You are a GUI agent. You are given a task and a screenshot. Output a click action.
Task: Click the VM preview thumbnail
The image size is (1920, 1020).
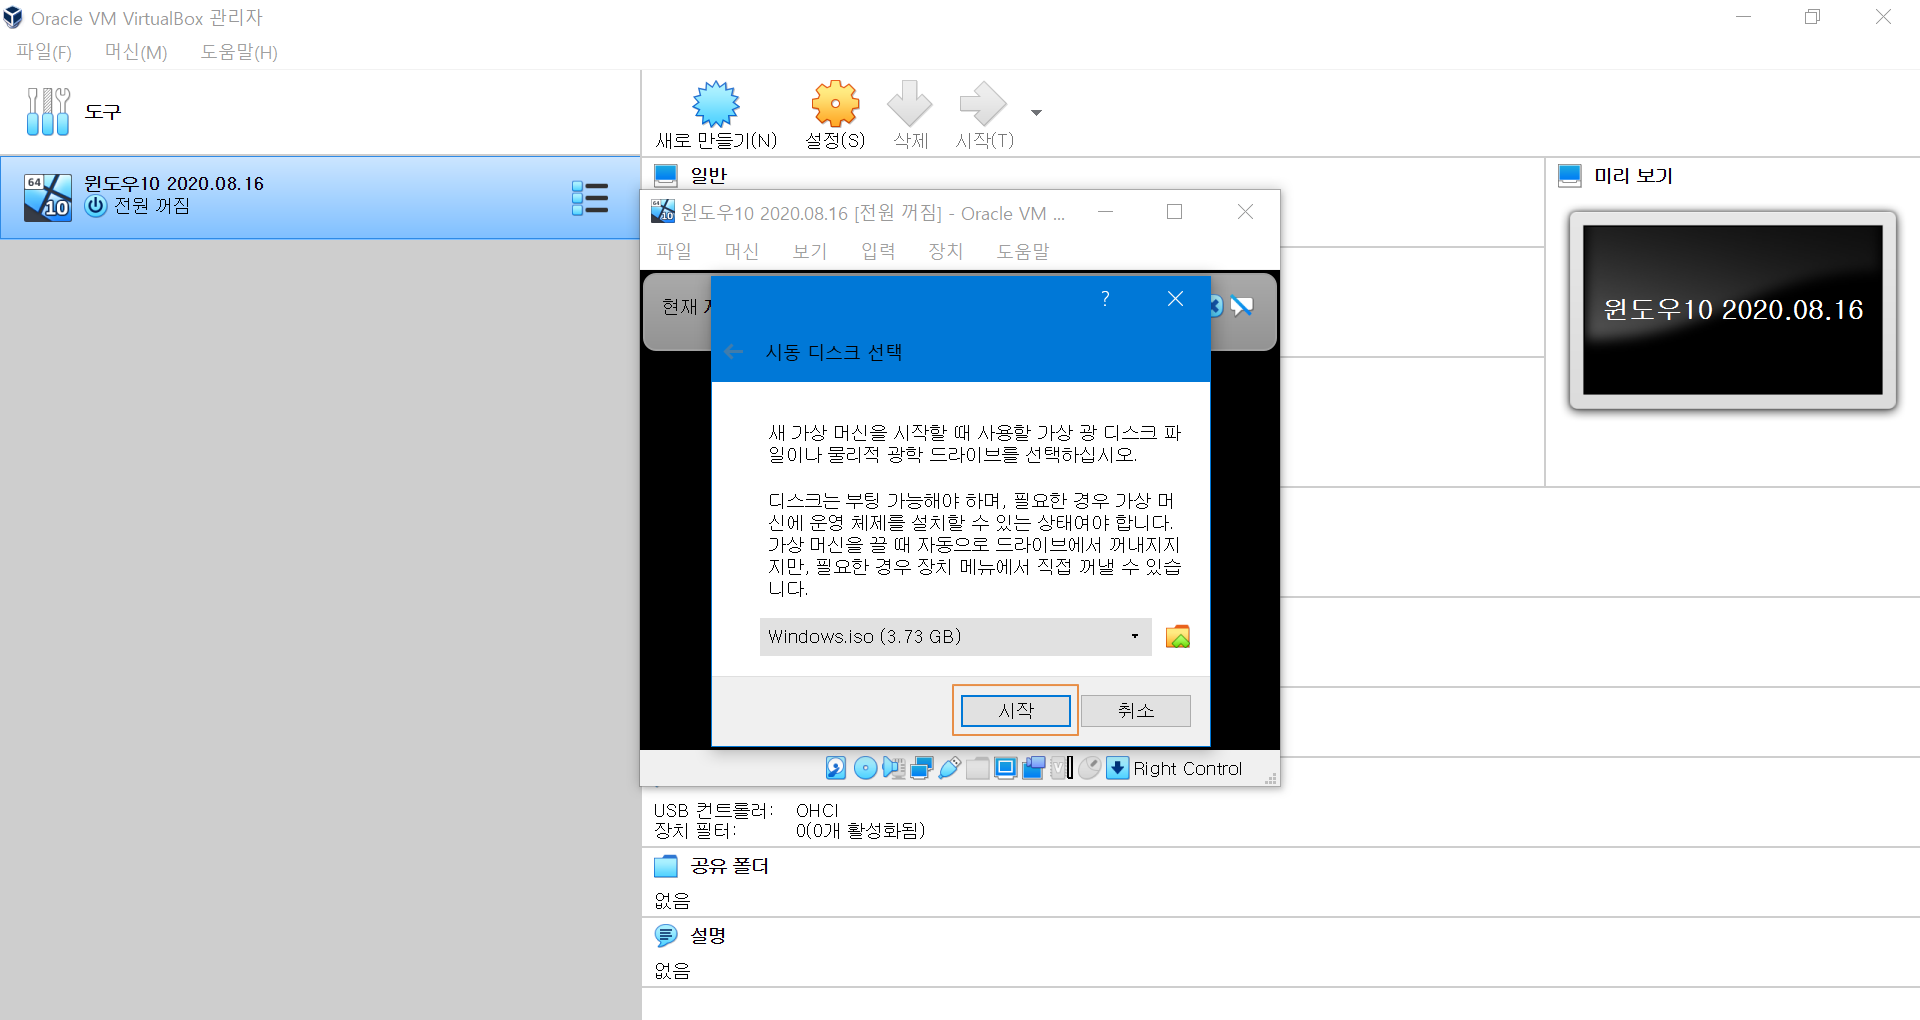click(1733, 310)
